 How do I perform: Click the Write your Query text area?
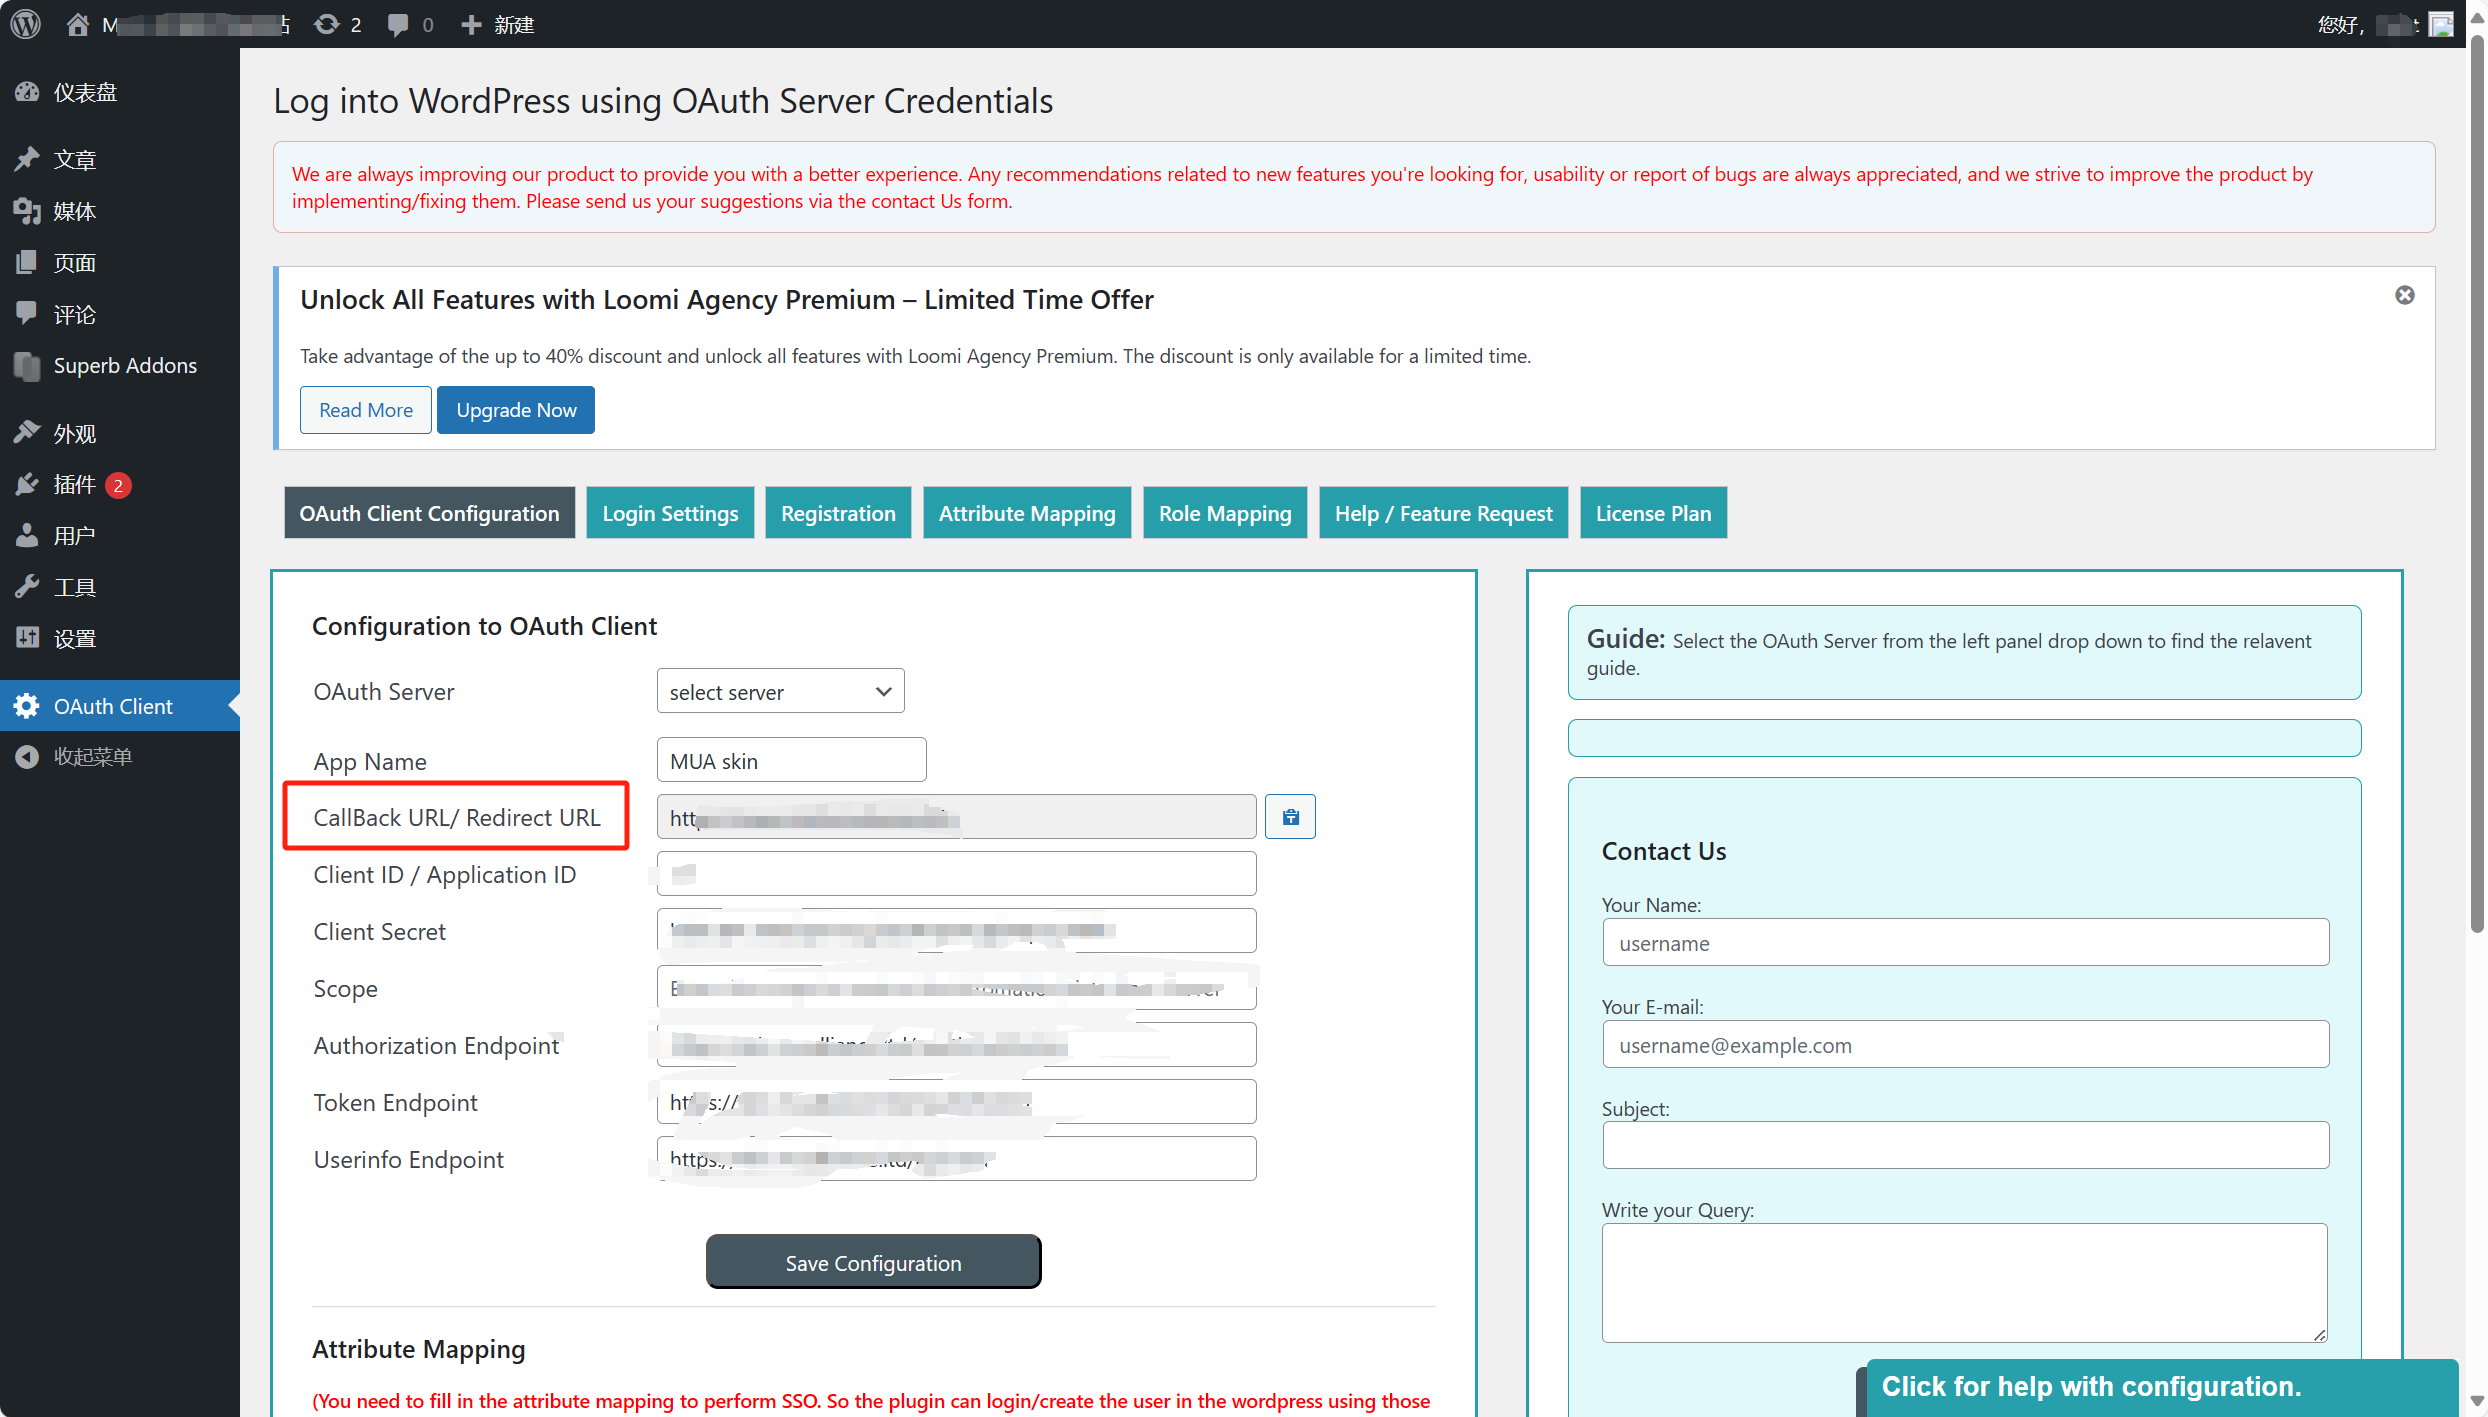pyautogui.click(x=1965, y=1283)
